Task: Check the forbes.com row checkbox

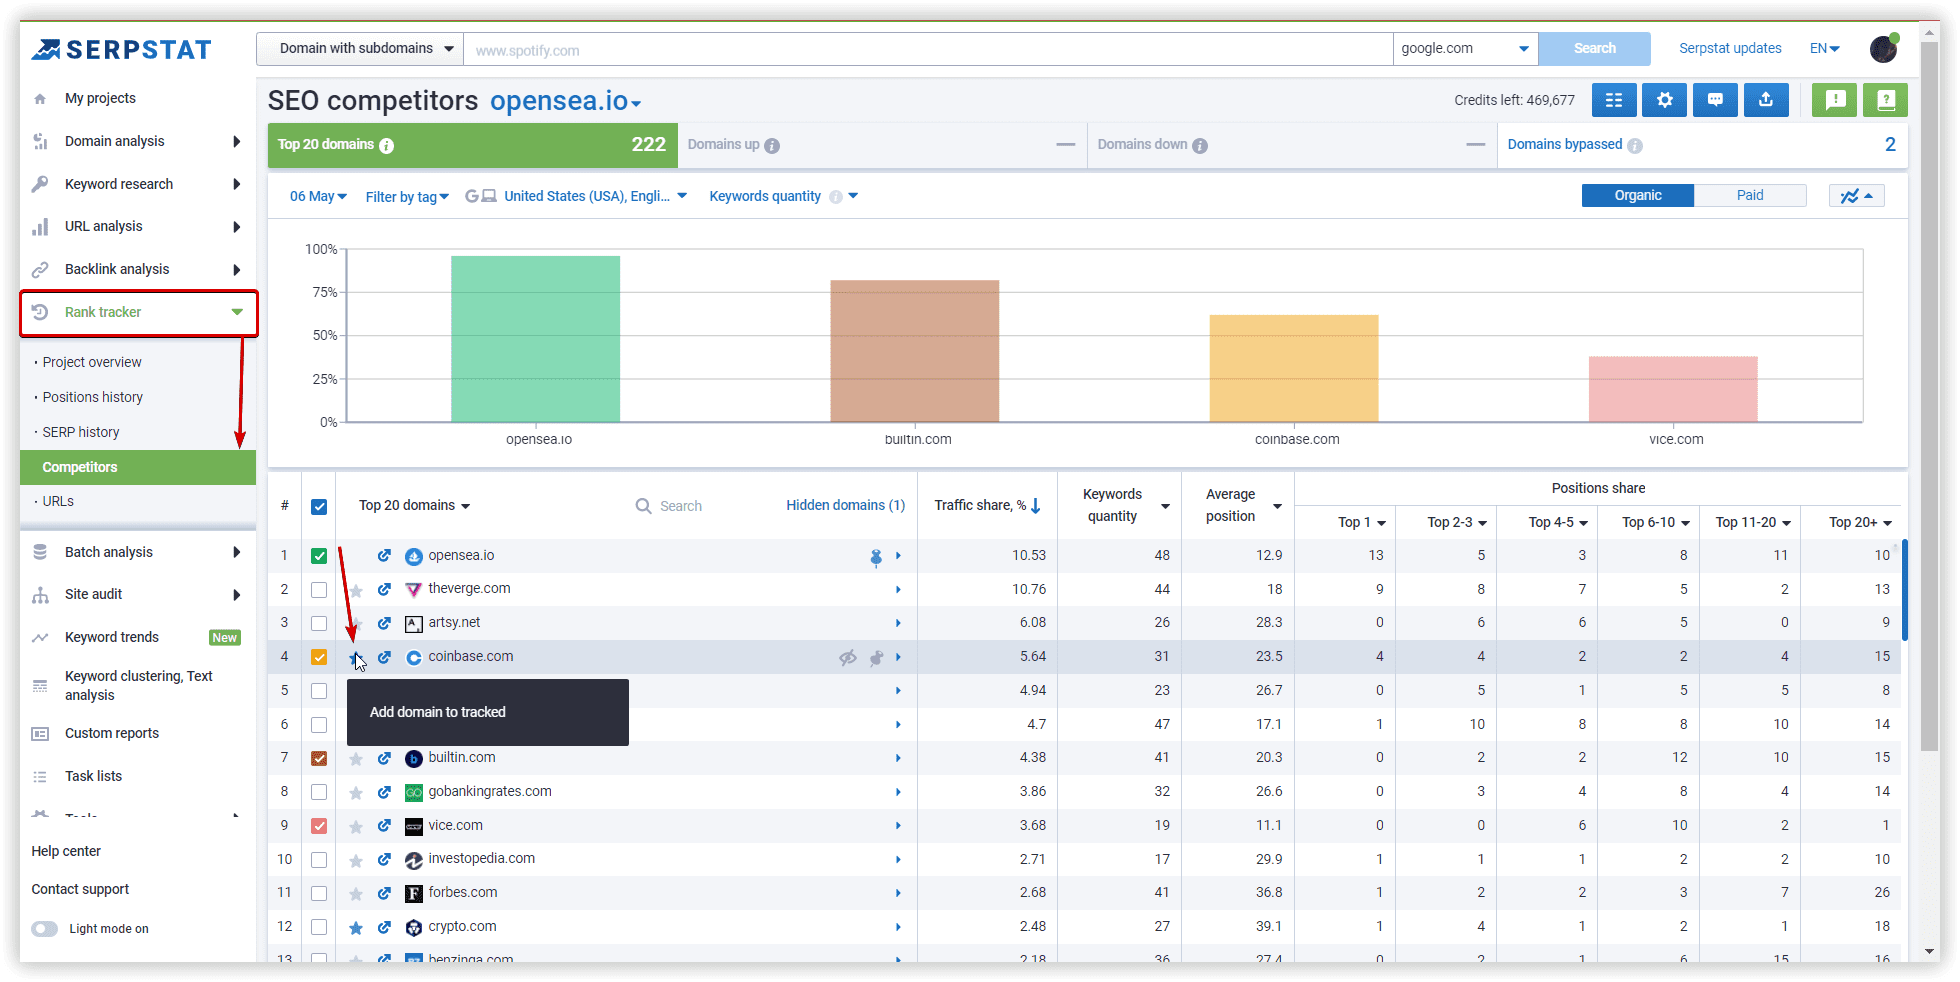Action: point(319,893)
